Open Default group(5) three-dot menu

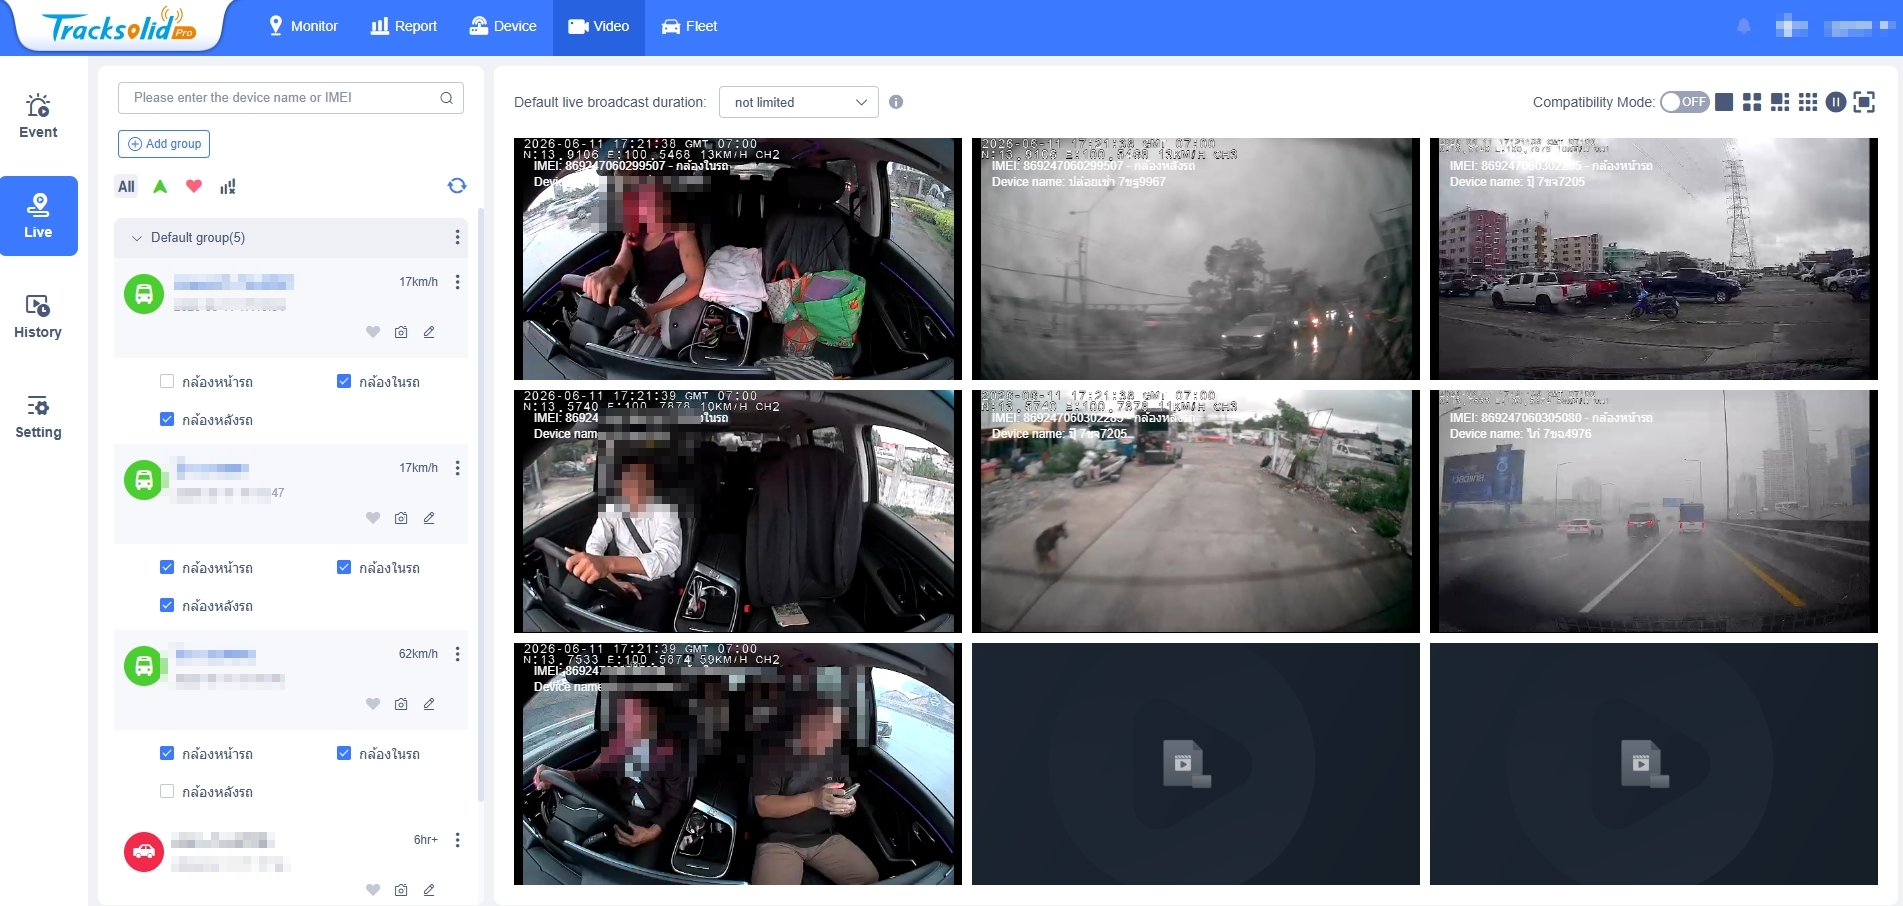(x=458, y=237)
